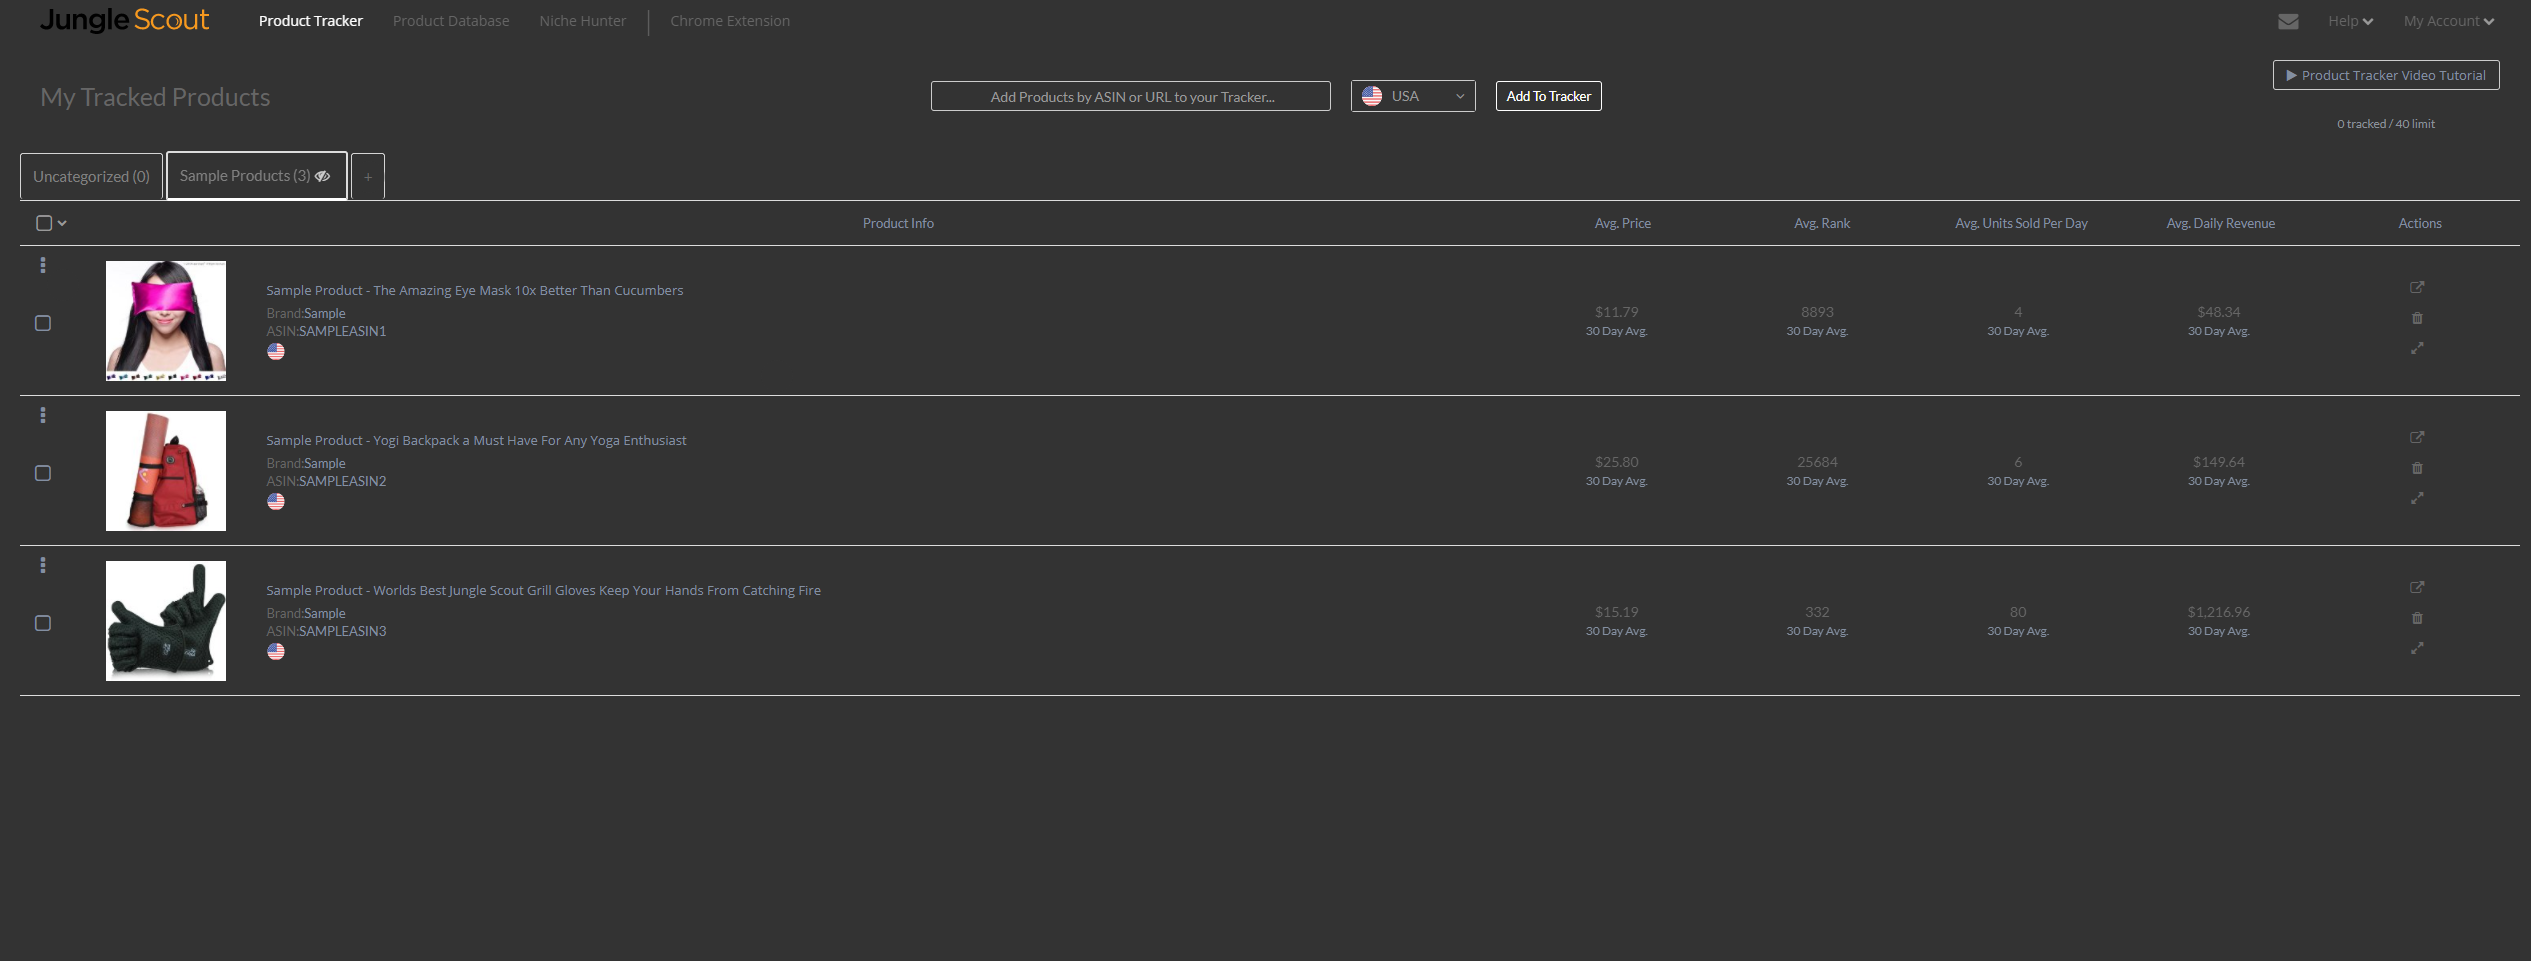The image size is (2531, 961).
Task: Open external link icon for Eye Mask product
Action: [2417, 287]
